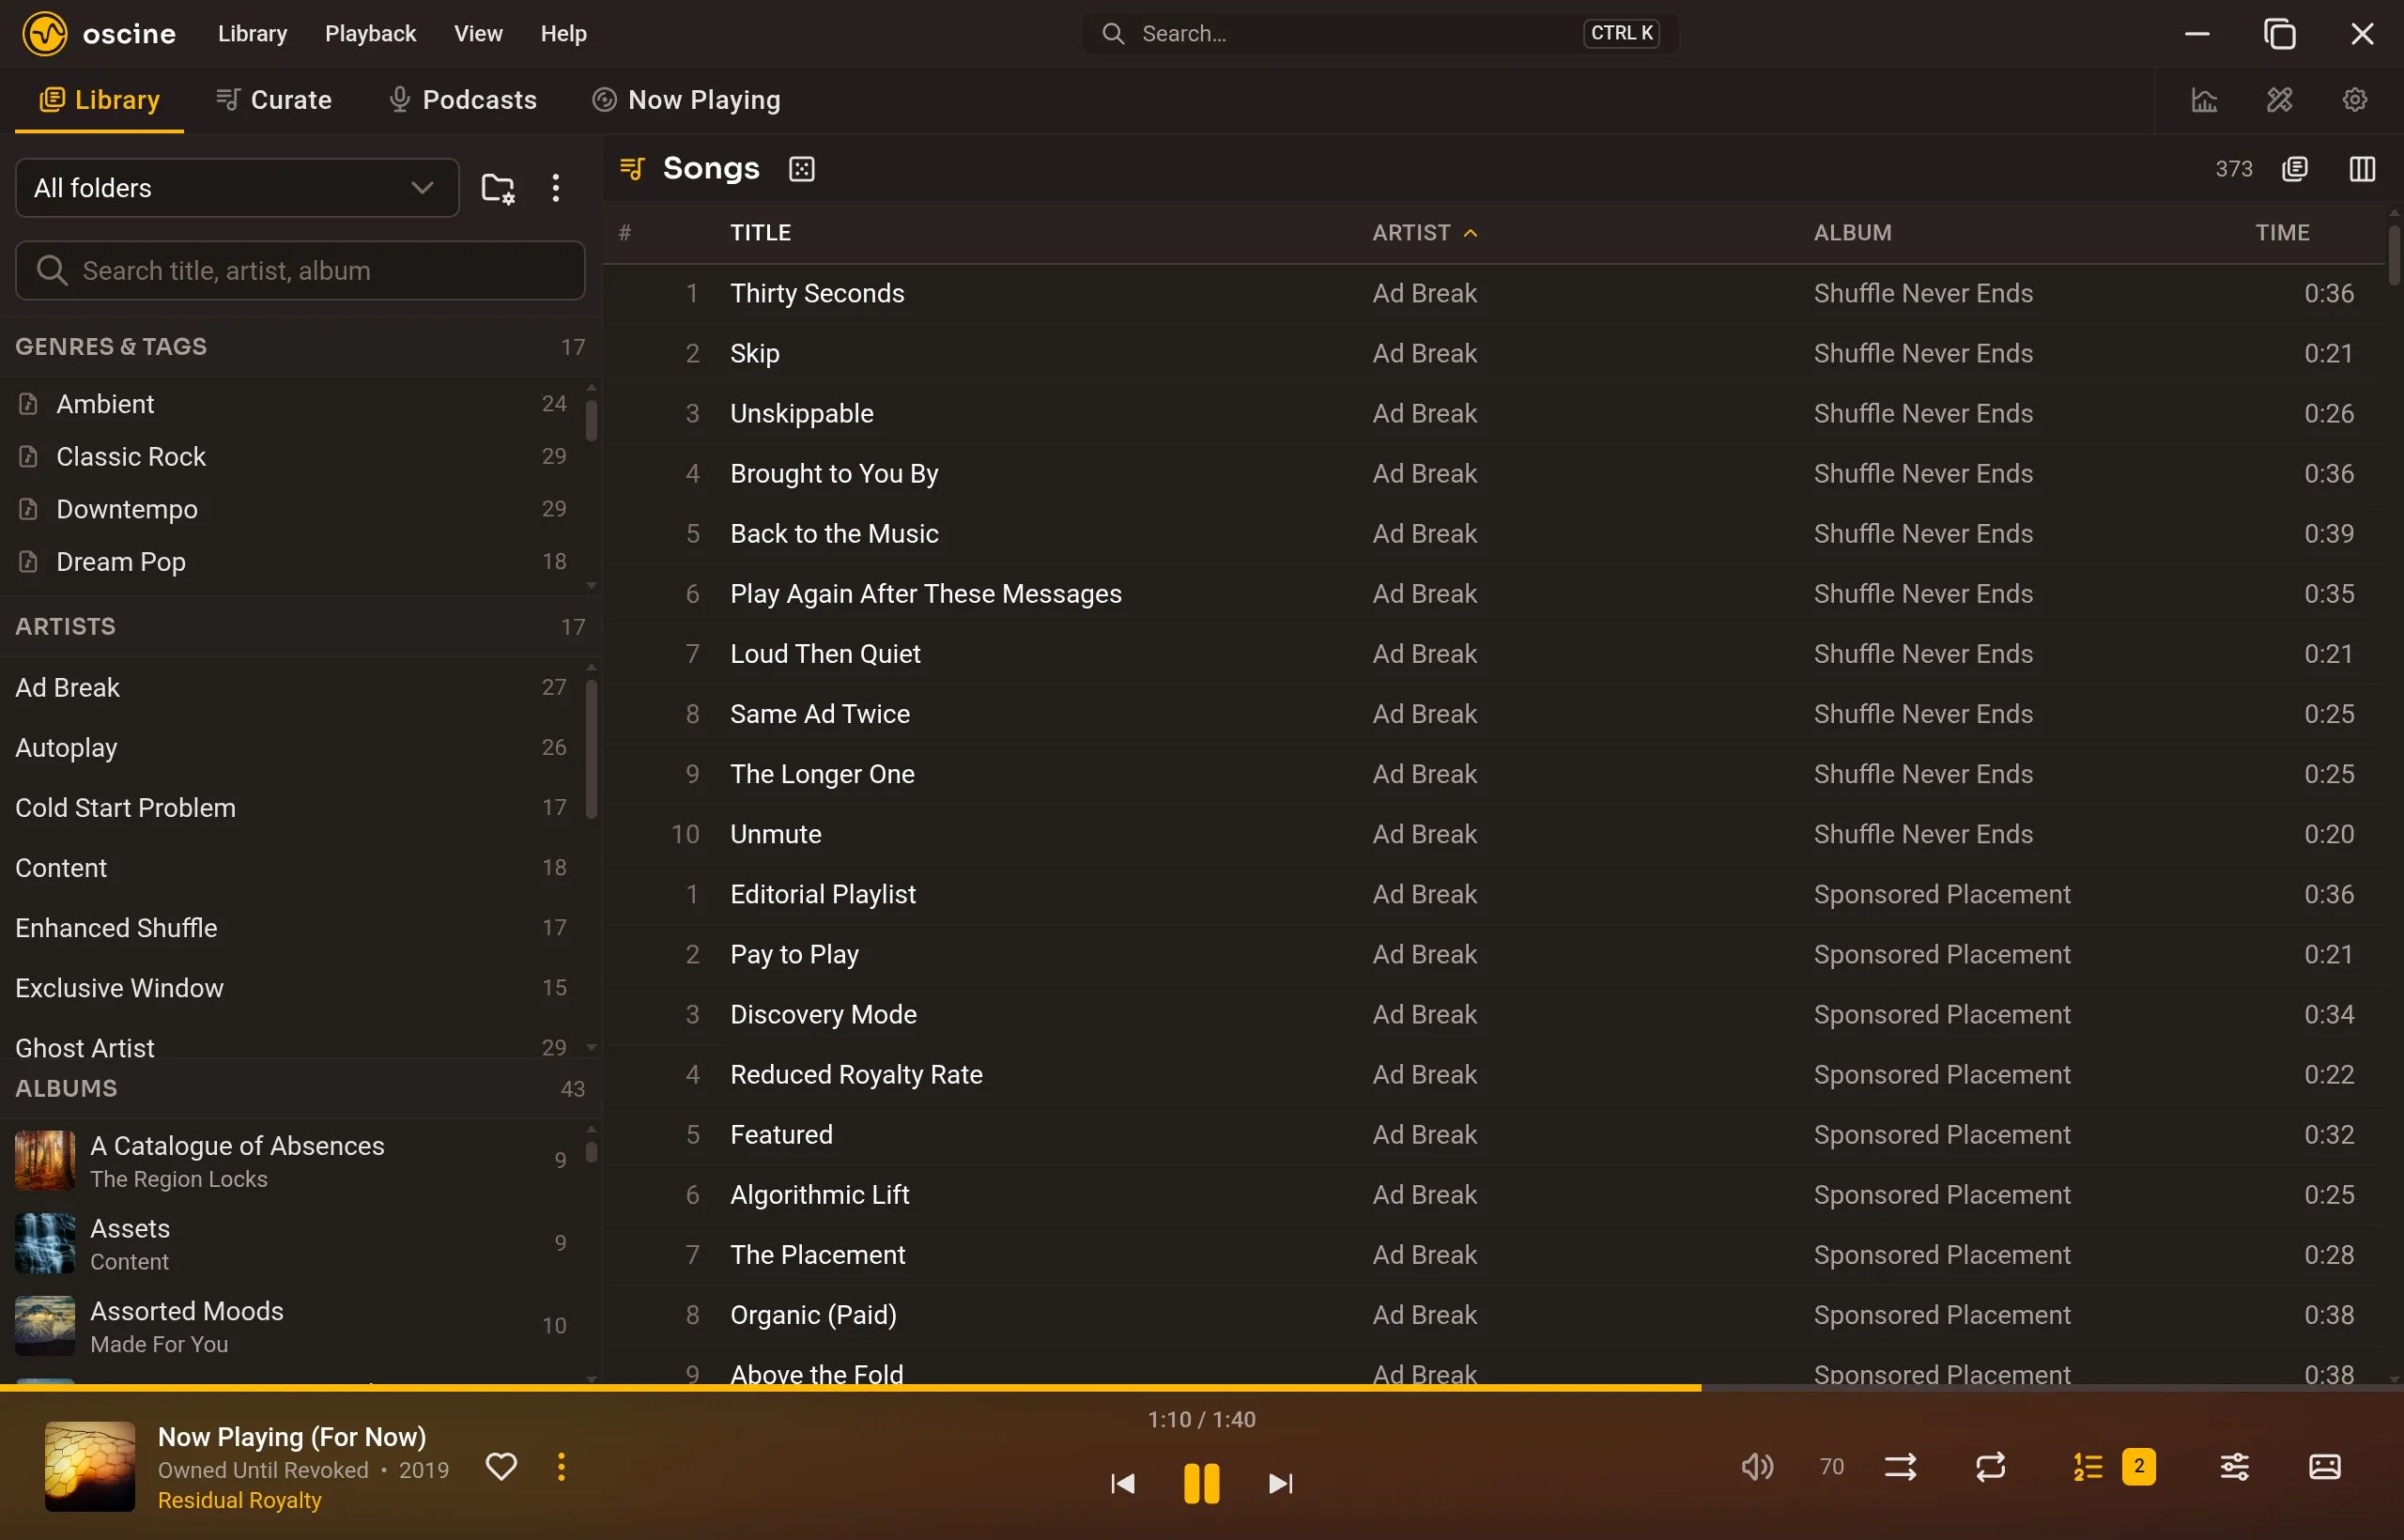Open the lyrics panel icon
Viewport: 2404px width, 1540px height.
coord(2324,1466)
